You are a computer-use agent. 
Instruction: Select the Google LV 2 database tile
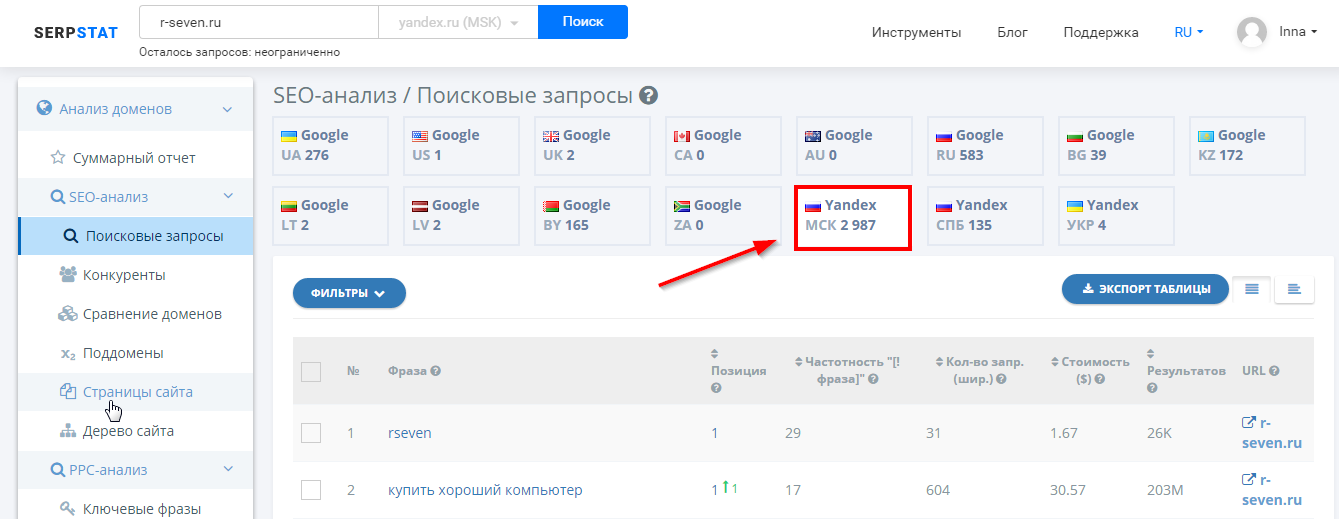click(x=461, y=215)
